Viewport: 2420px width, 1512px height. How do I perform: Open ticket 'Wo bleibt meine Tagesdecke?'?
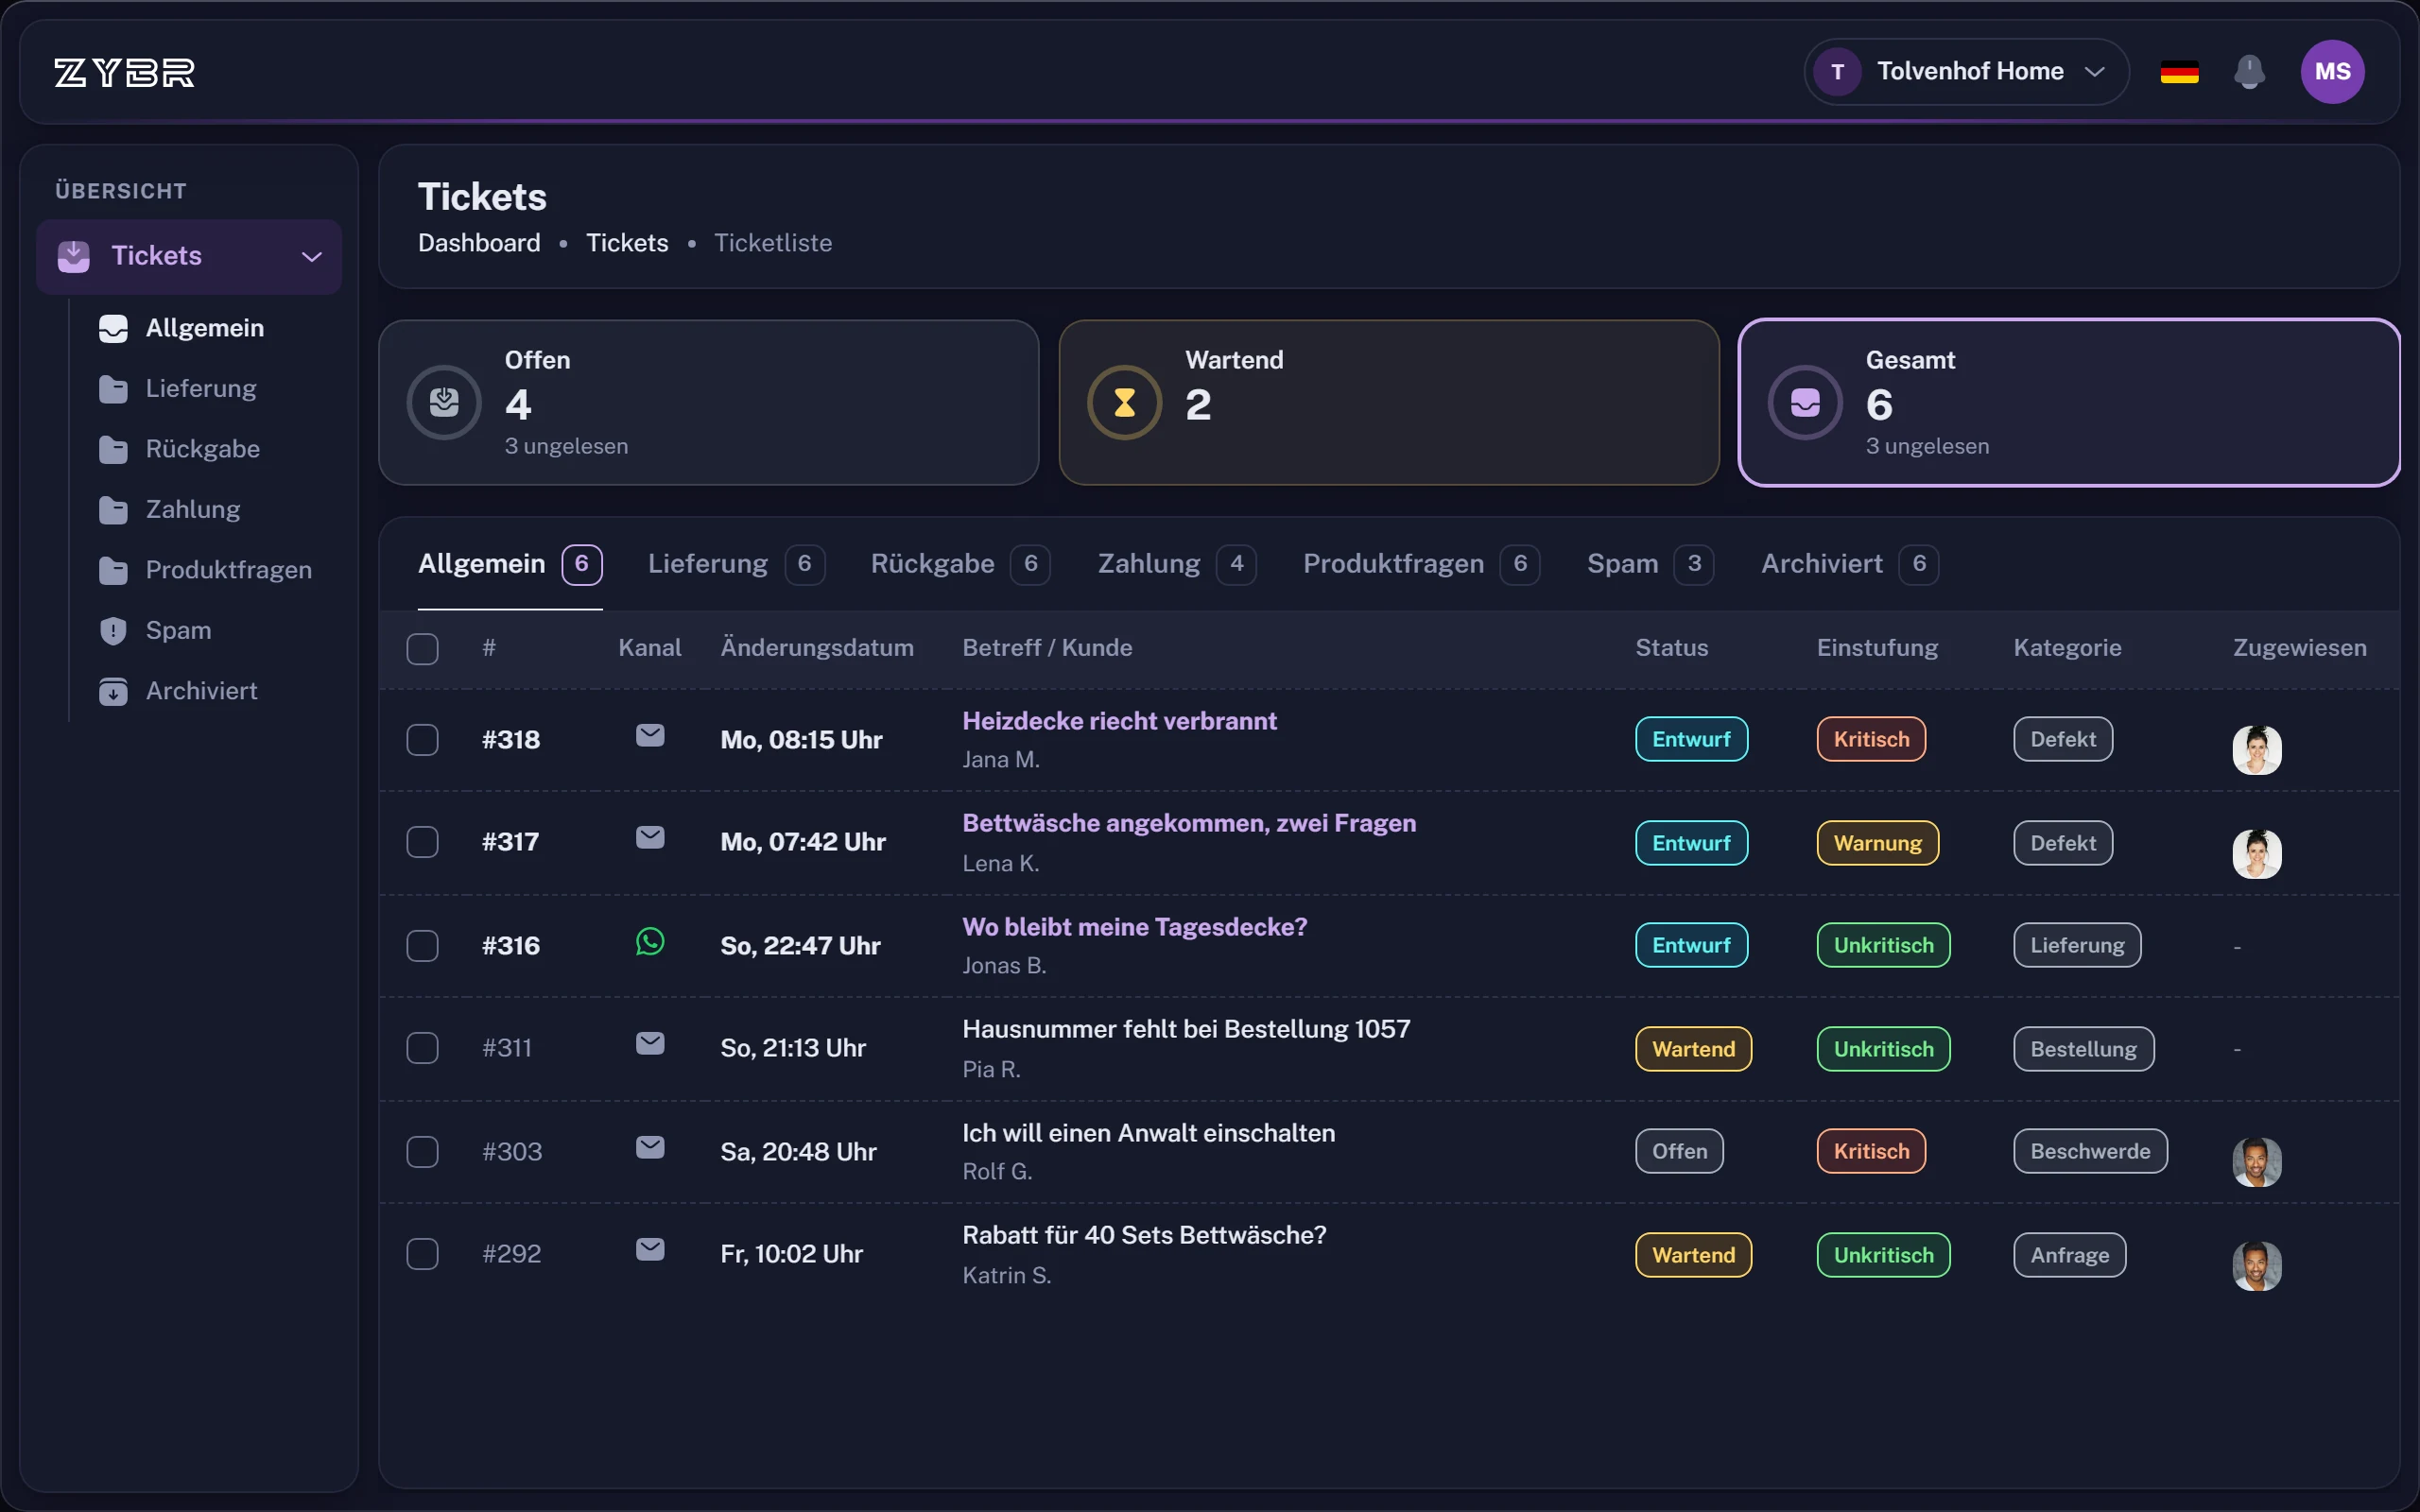1134,927
